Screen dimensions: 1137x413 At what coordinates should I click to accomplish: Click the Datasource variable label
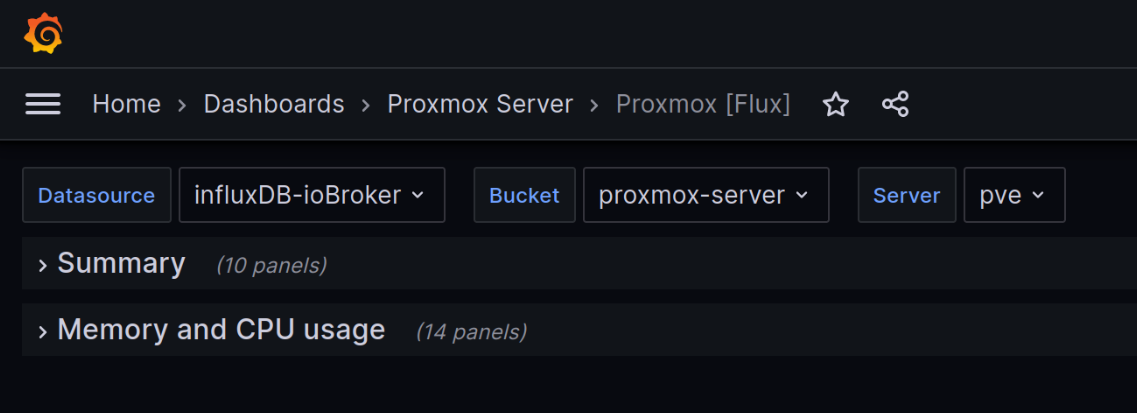pyautogui.click(x=96, y=195)
